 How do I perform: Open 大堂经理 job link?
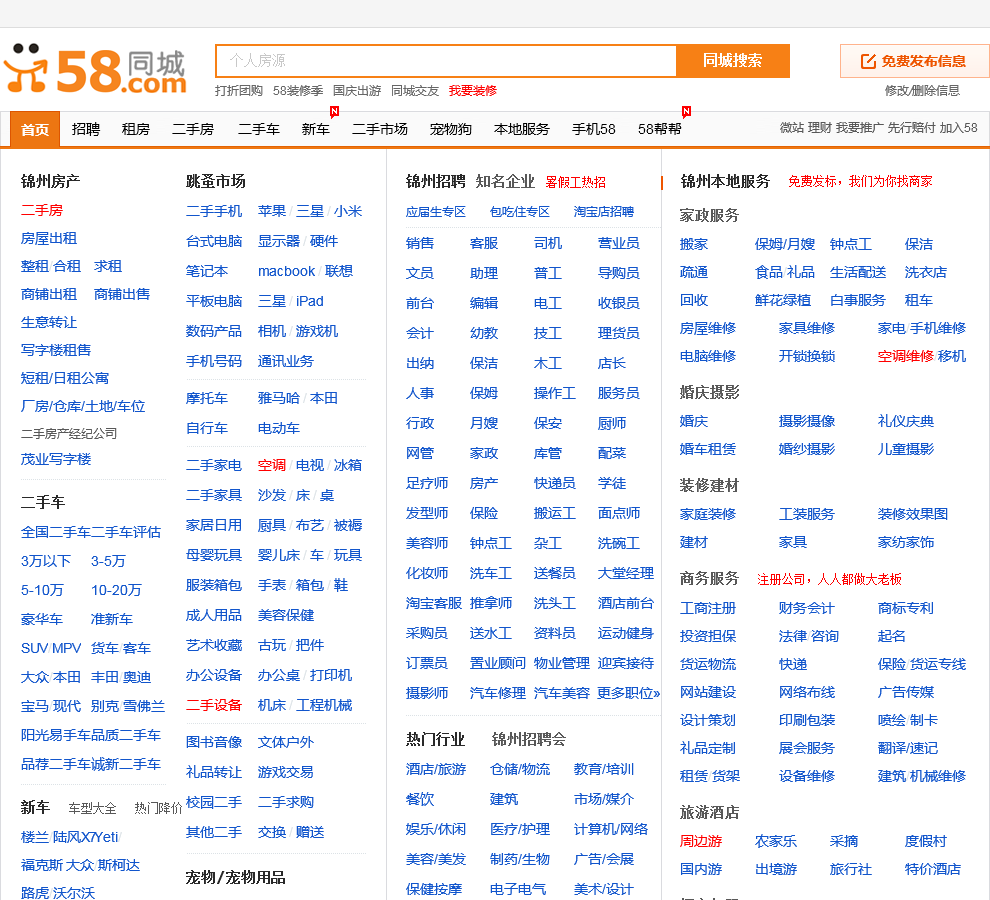pos(625,573)
